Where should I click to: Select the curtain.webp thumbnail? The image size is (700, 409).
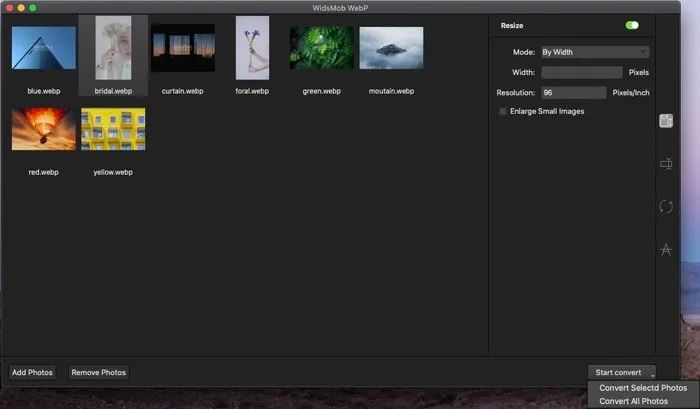click(183, 48)
